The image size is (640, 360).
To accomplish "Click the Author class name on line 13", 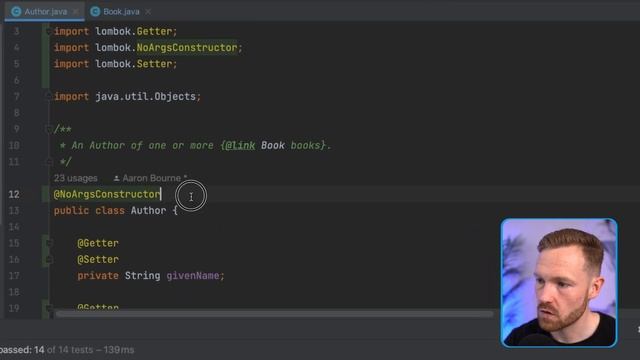I will click(148, 211).
